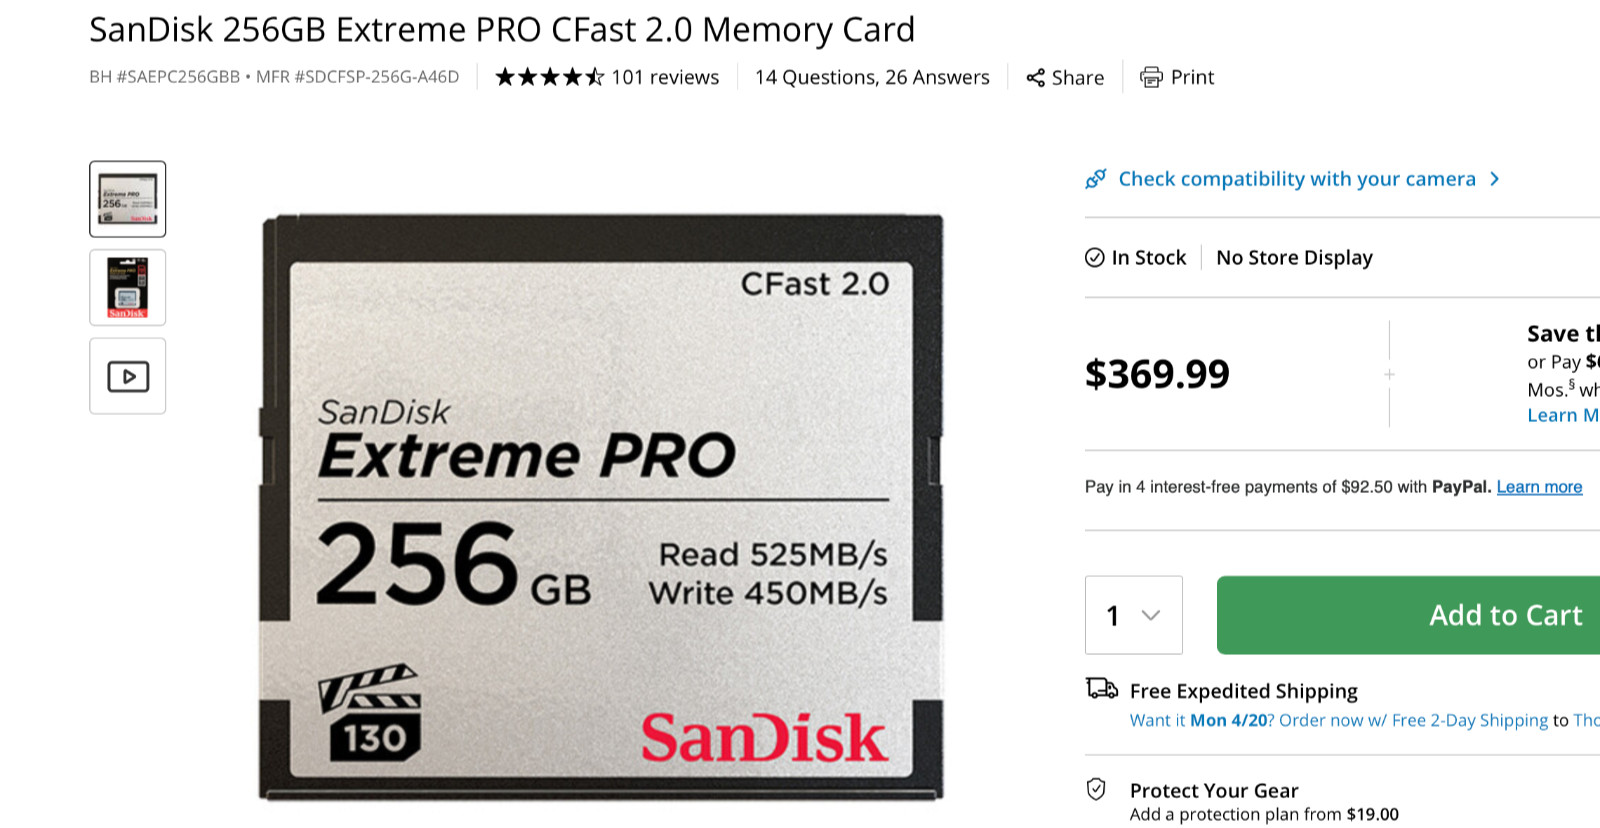The image size is (1600, 828).
Task: Open the product video thumbnail
Action: point(128,376)
